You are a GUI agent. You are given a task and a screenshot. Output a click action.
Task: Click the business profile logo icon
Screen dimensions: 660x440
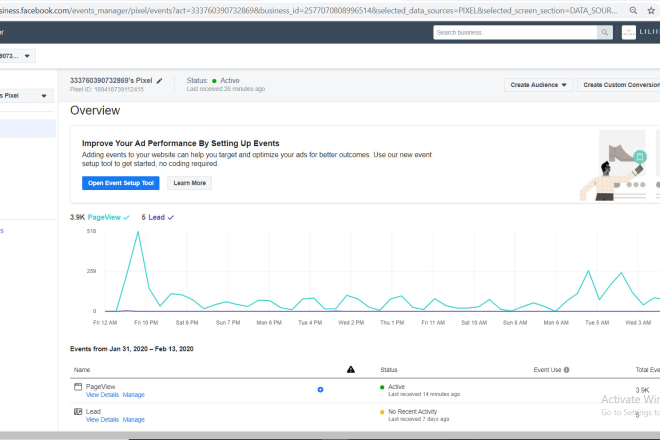[x=629, y=32]
